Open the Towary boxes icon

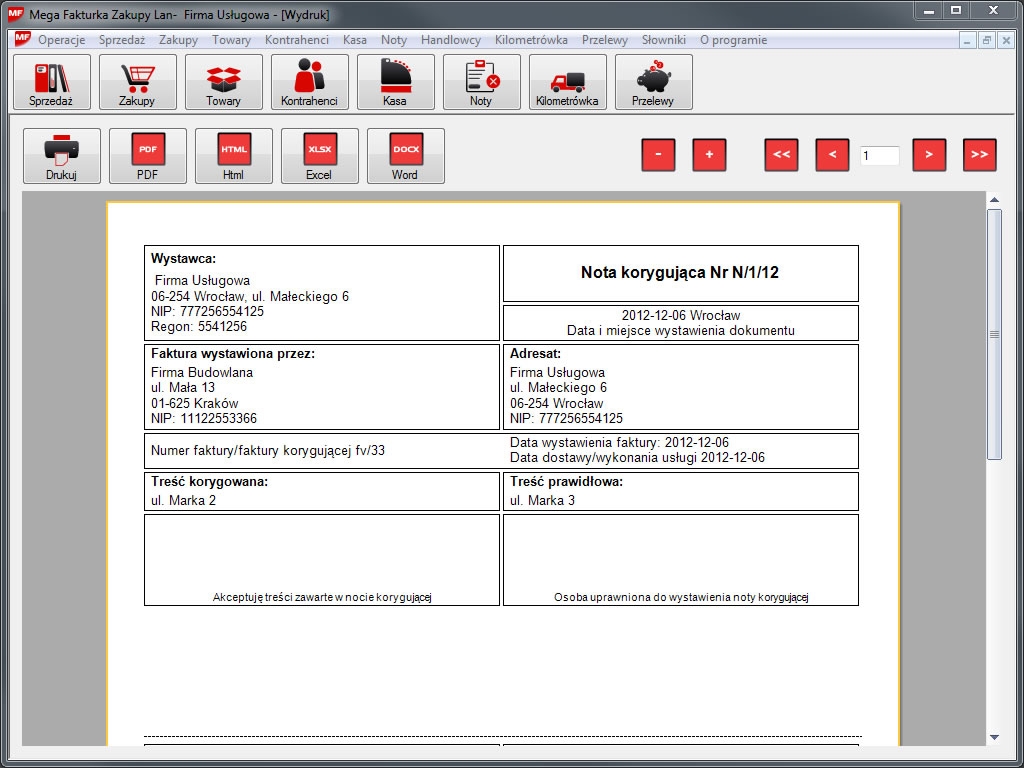224,82
